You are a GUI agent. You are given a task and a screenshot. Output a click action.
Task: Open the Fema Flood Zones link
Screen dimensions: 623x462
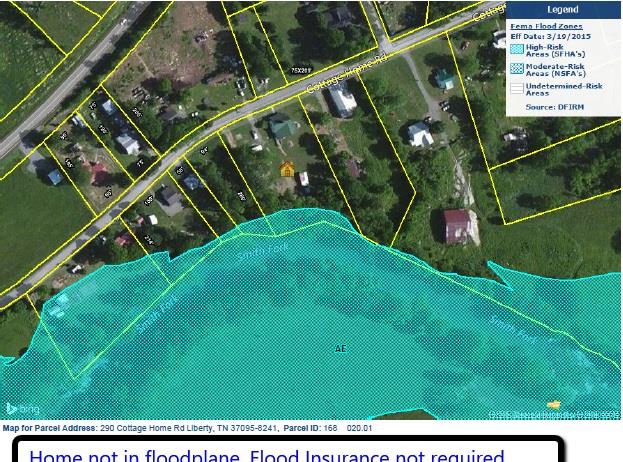(546, 26)
